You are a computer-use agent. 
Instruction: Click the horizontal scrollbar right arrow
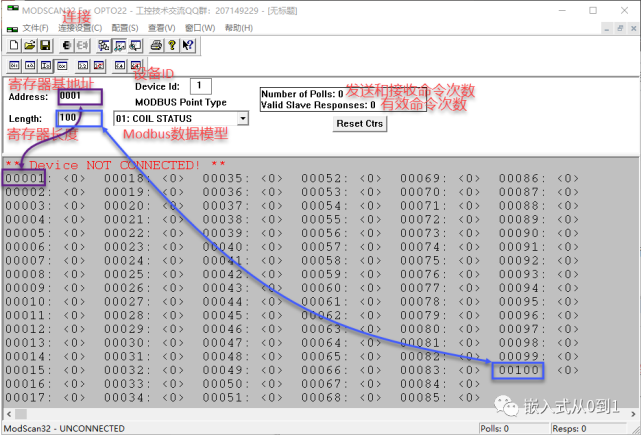(633, 414)
